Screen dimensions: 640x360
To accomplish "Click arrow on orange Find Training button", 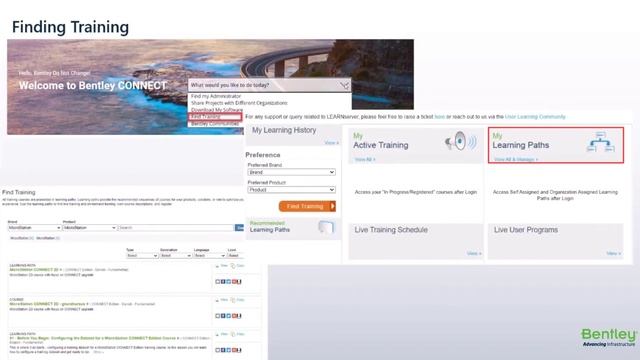I will click(x=333, y=206).
